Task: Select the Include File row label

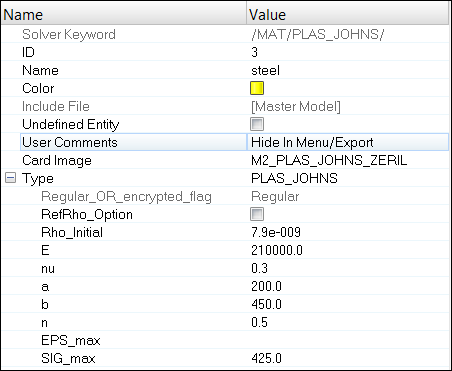Action: (56, 106)
